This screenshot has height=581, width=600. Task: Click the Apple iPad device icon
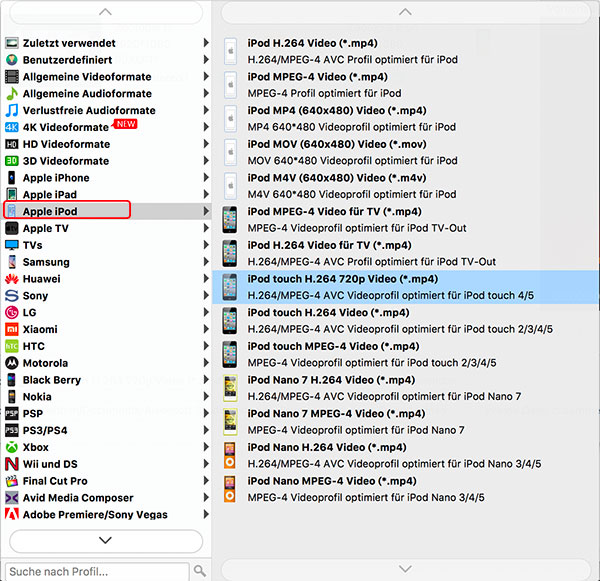pyautogui.click(x=12, y=194)
